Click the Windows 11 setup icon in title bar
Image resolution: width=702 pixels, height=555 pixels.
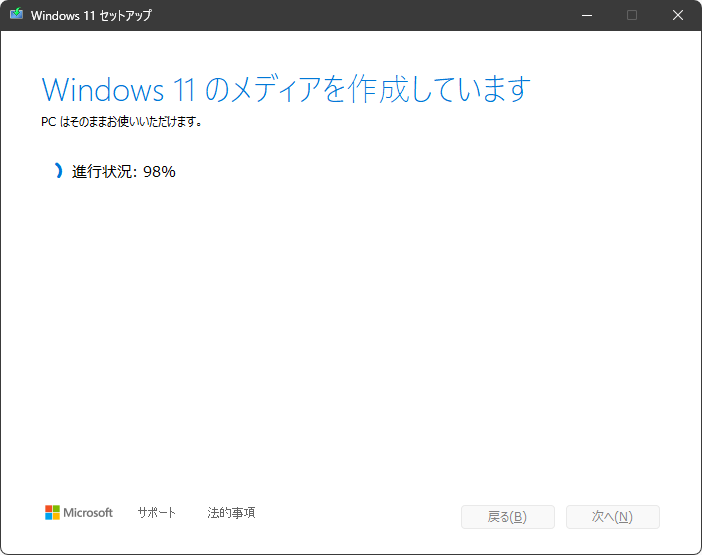click(17, 14)
